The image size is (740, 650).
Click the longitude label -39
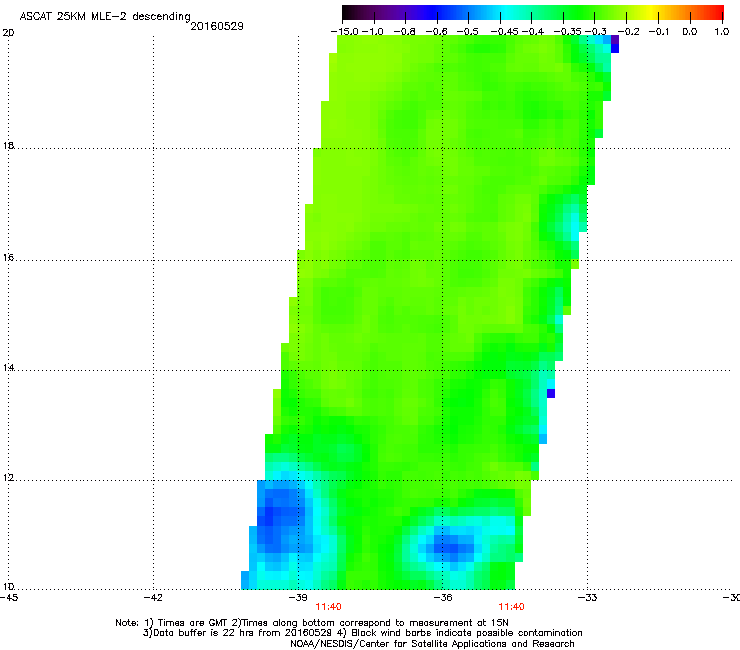(298, 598)
